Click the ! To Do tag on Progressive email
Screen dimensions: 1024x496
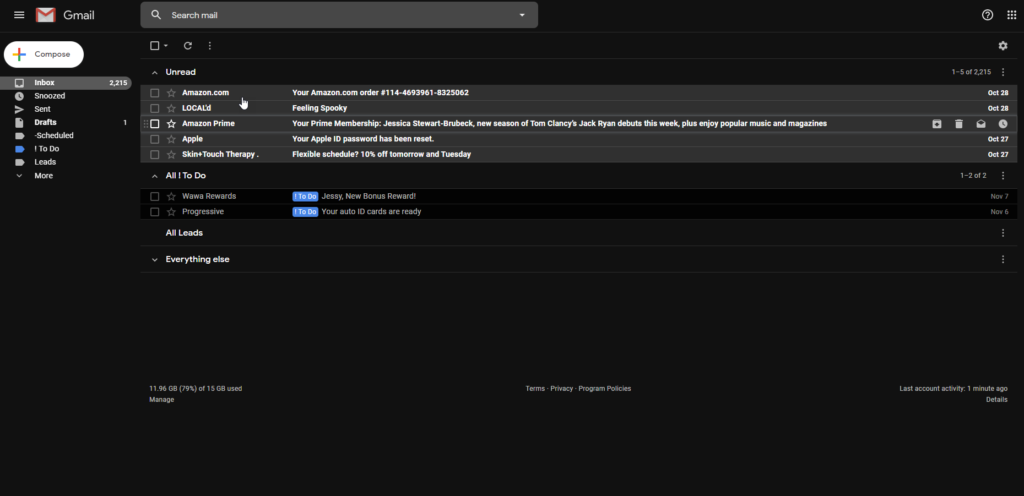click(305, 212)
